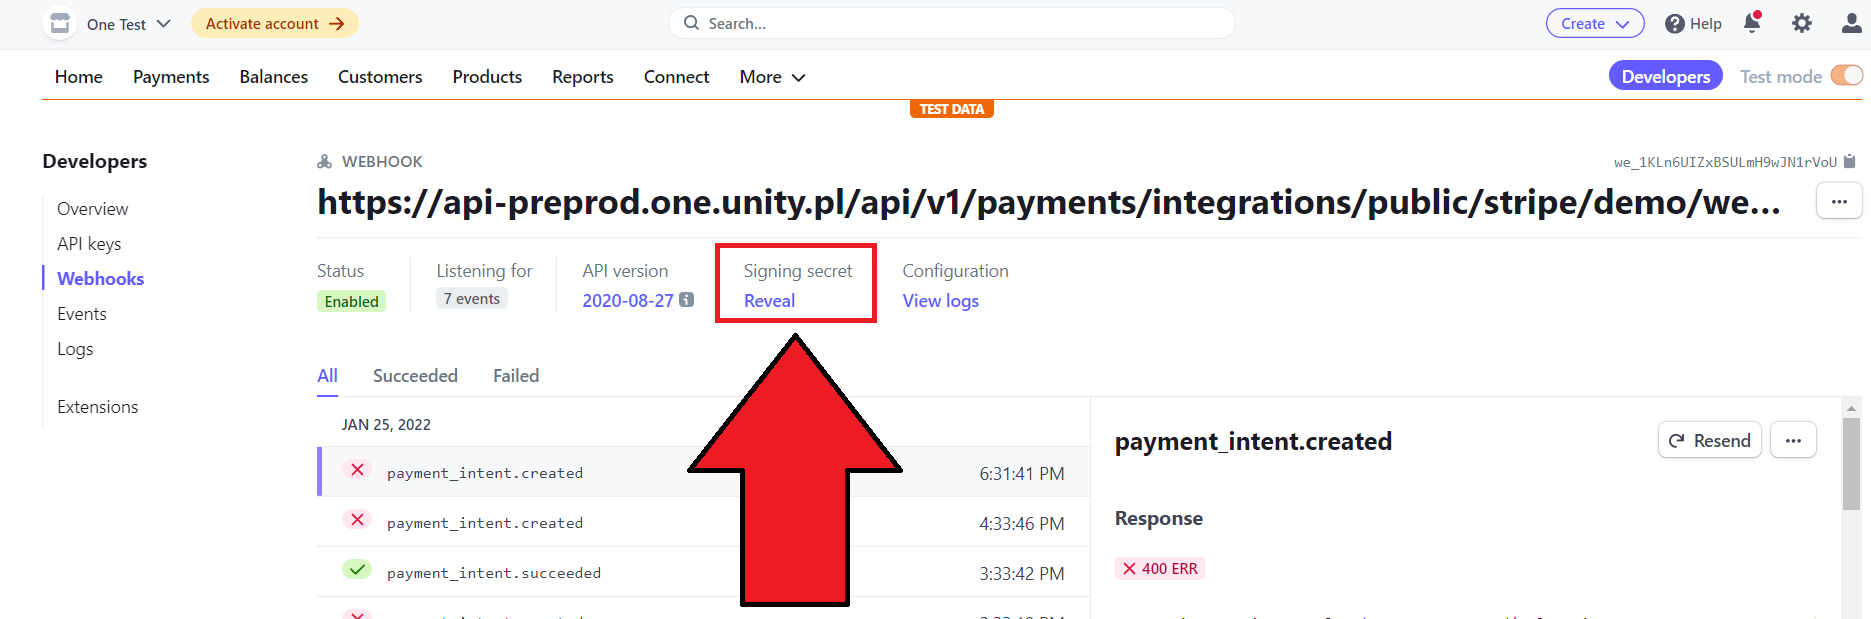Resend the payment_intent.created event

(x=1710, y=440)
